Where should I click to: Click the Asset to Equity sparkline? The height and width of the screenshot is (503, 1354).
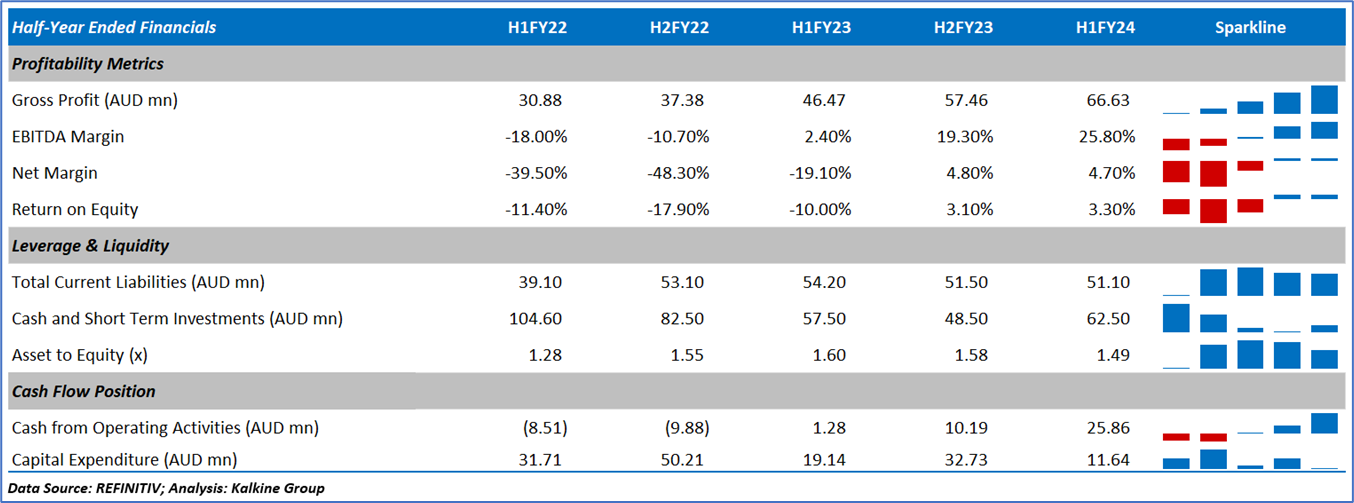point(1250,355)
